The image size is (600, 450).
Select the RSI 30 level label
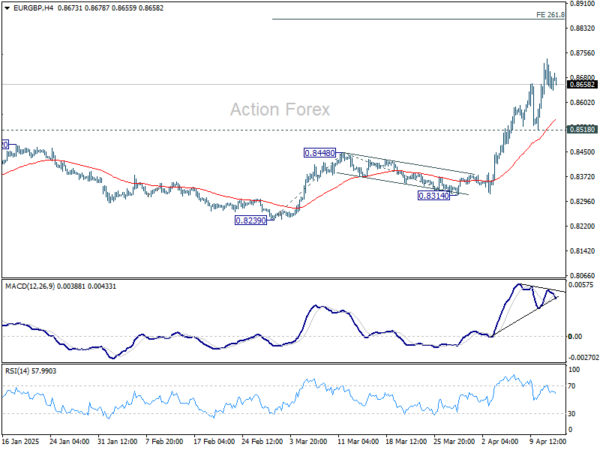(572, 414)
